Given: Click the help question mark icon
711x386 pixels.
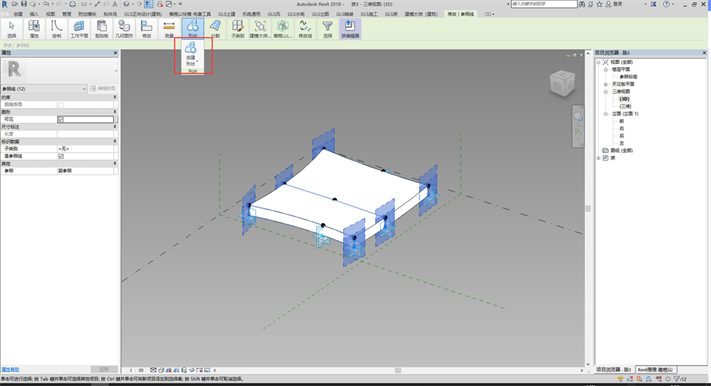Looking at the screenshot, I should (666, 4).
